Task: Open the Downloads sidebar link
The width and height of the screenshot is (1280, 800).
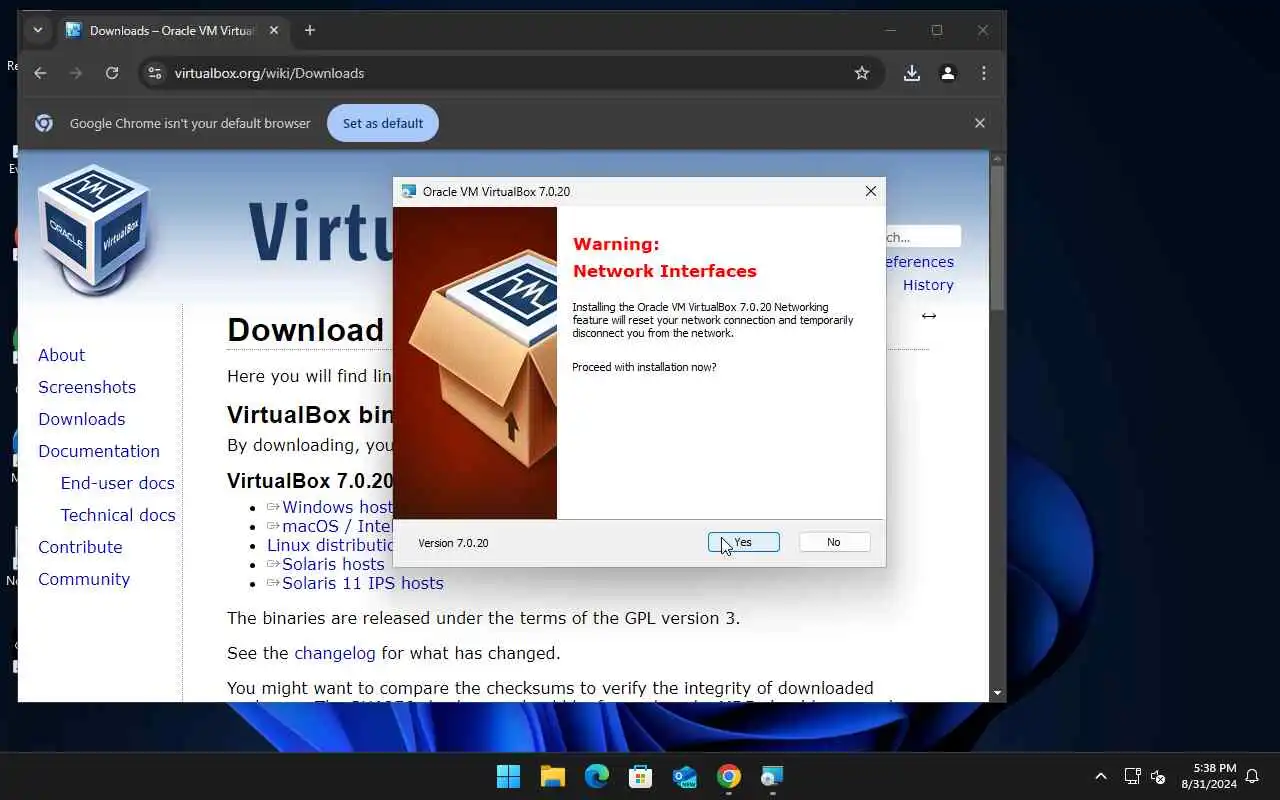Action: click(x=82, y=419)
